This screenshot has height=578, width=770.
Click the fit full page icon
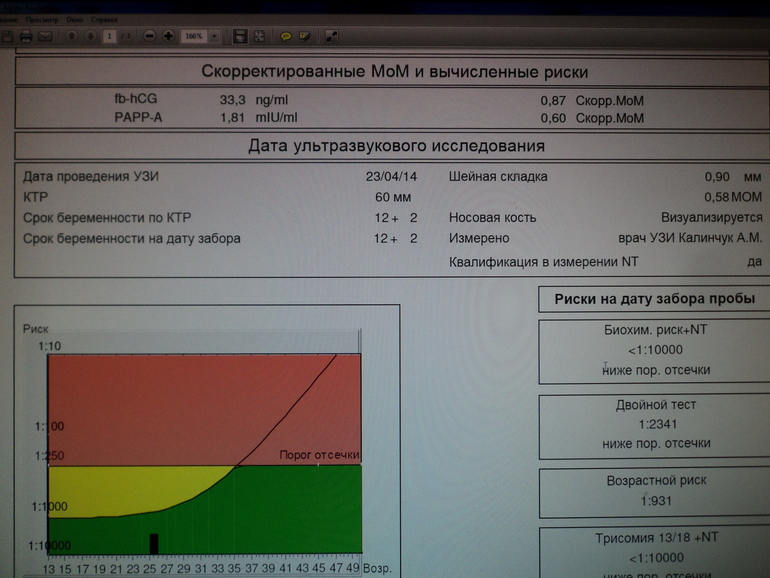(x=259, y=37)
